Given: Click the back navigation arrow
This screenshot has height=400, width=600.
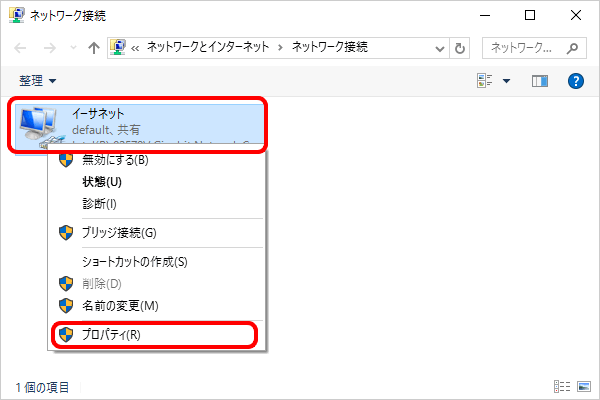Looking at the screenshot, I should pos(22,47).
